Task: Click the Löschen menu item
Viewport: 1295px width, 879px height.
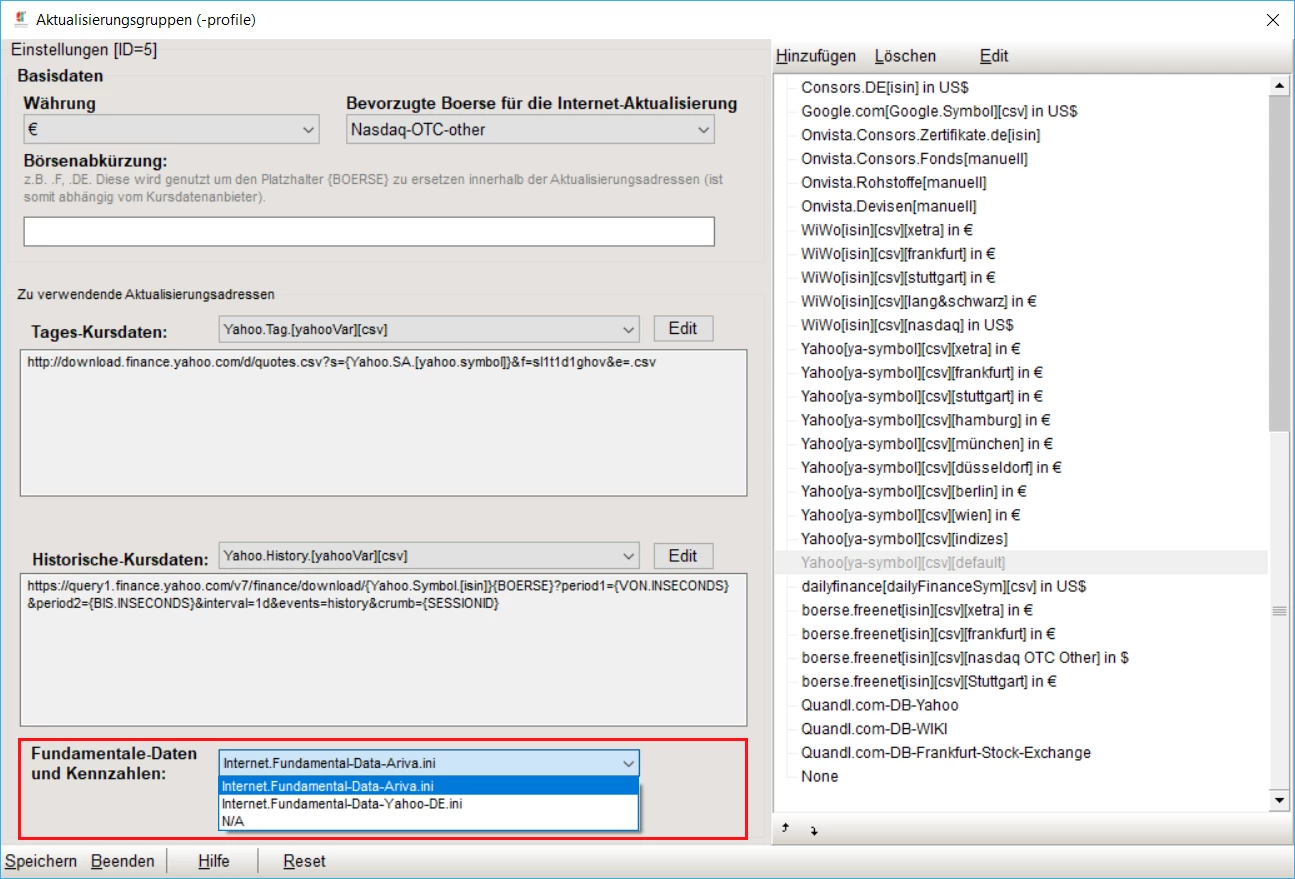Action: [x=905, y=56]
